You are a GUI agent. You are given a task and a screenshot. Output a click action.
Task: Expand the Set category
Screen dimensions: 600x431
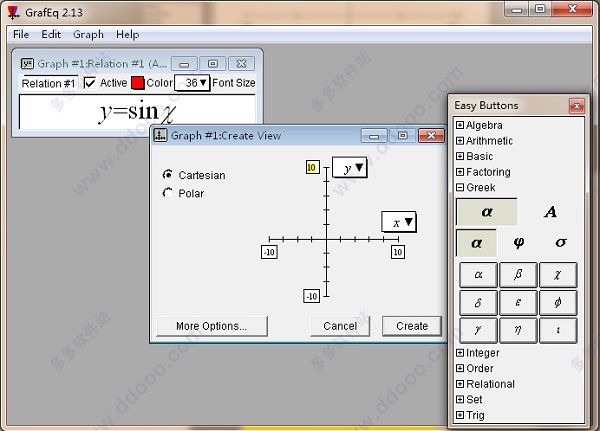(460, 400)
